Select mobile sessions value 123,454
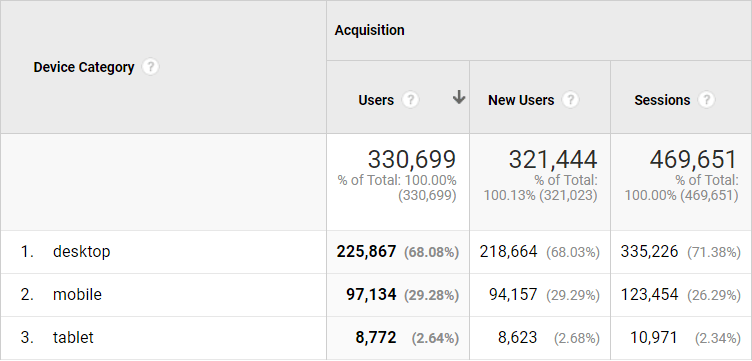Image resolution: width=752 pixels, height=361 pixels. [x=649, y=294]
